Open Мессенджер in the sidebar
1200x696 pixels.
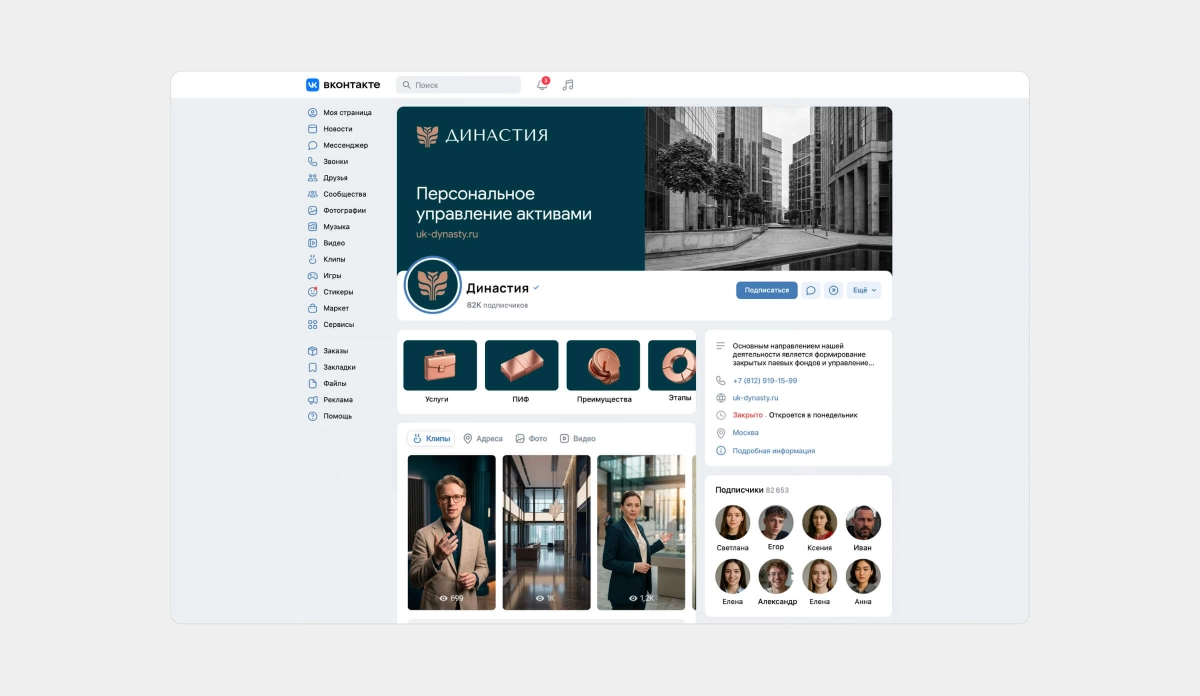[338, 145]
